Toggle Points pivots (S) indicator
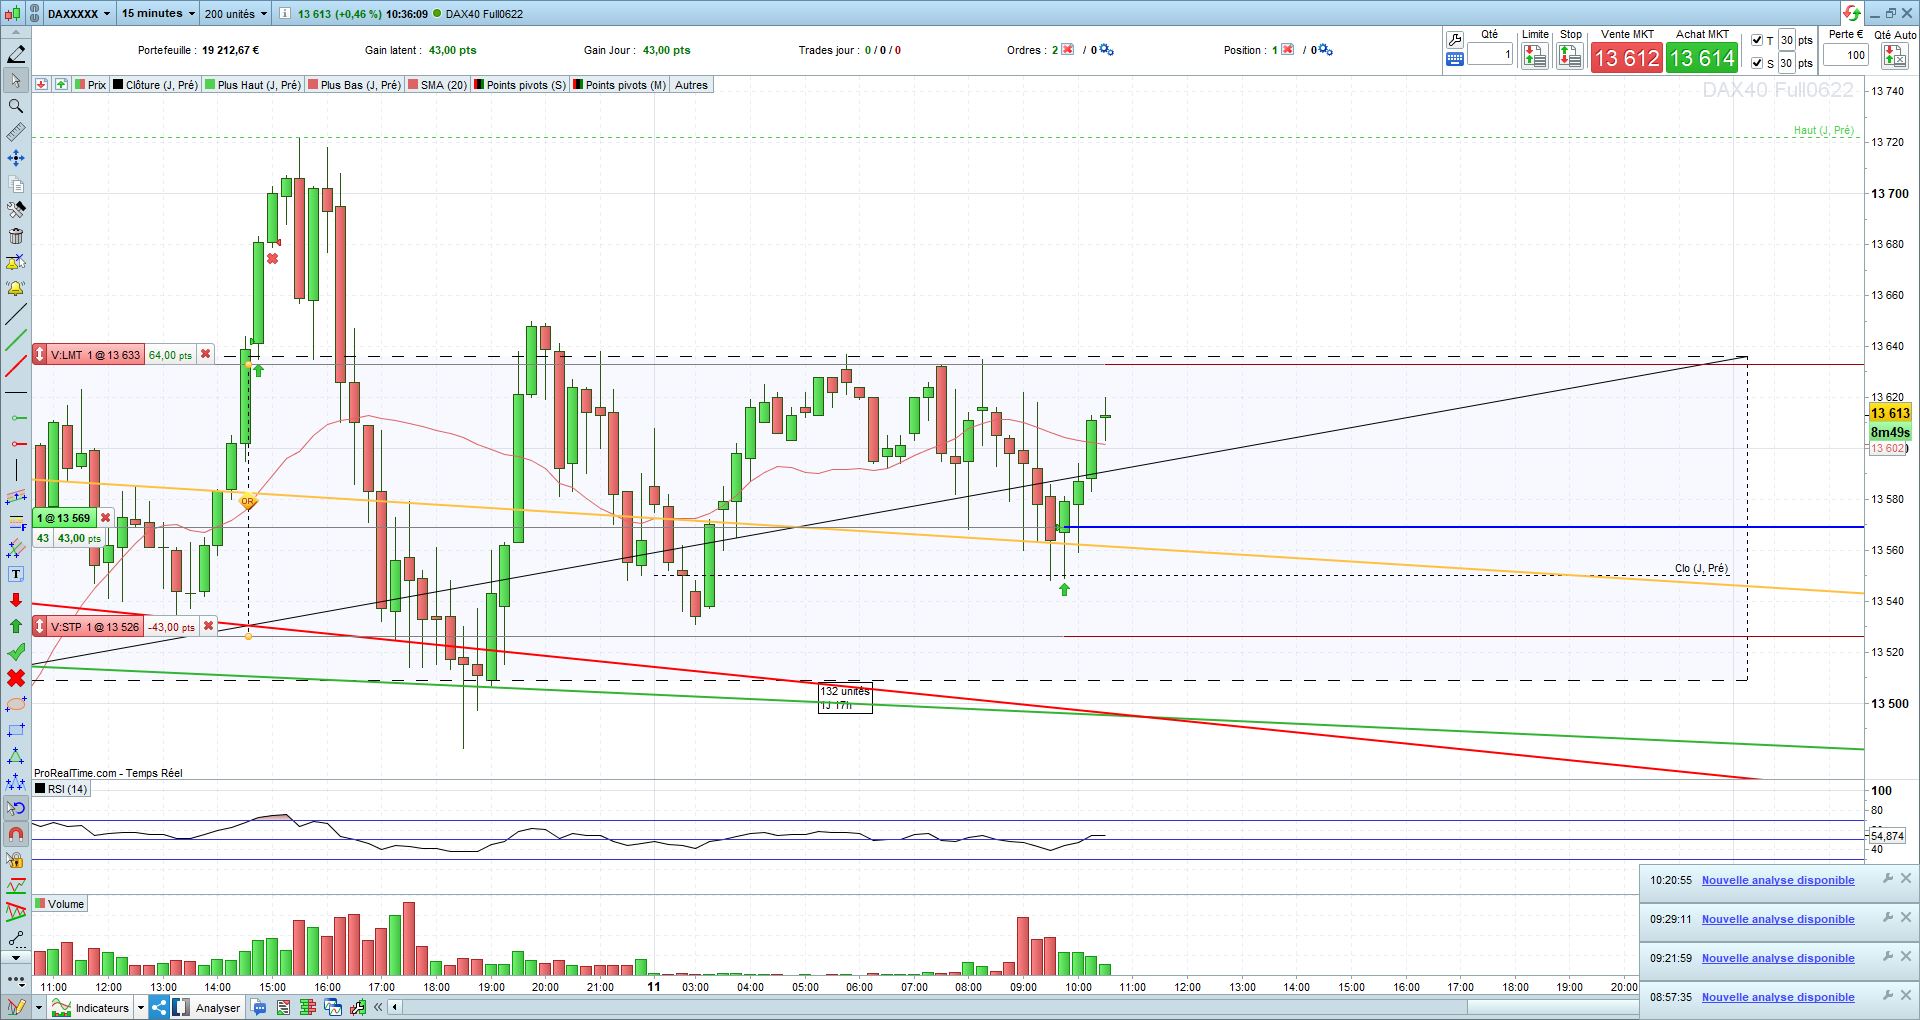1920x1020 pixels. (519, 85)
